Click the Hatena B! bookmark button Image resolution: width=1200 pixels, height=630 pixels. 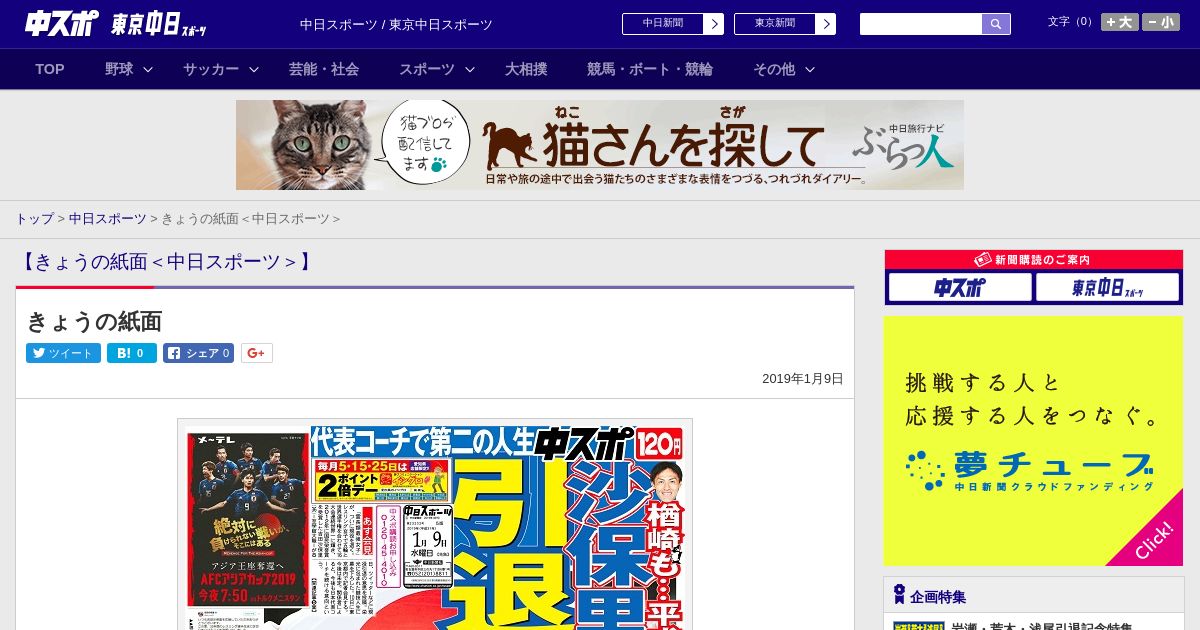[132, 353]
